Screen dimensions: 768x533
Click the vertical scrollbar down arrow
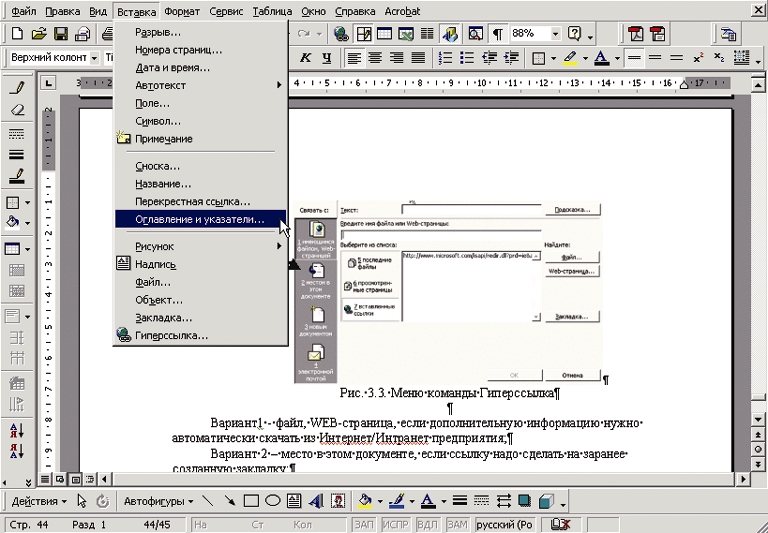[758, 419]
